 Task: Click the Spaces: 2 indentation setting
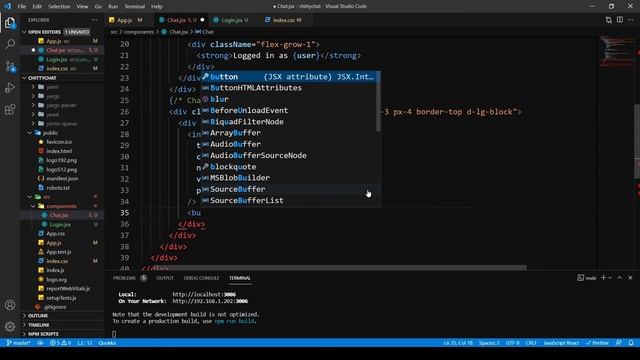(x=489, y=343)
